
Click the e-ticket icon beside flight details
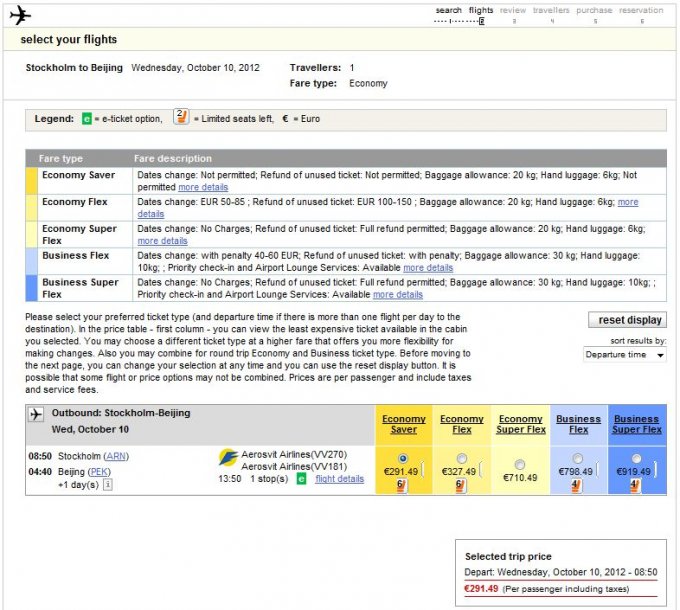300,479
